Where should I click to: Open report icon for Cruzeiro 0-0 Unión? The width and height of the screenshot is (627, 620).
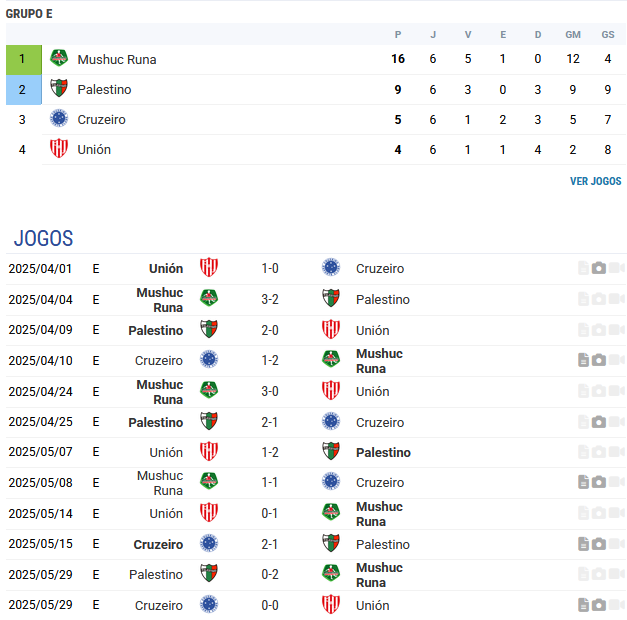pyautogui.click(x=583, y=605)
